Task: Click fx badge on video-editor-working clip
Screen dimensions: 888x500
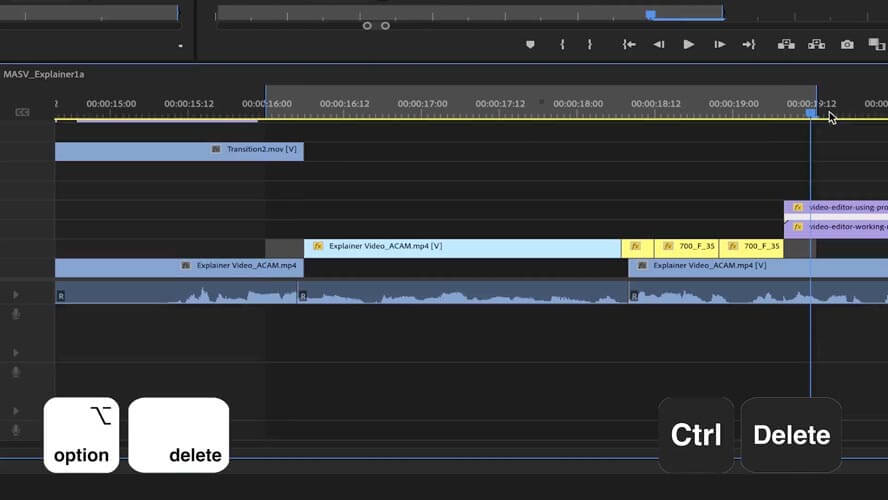Action: pos(797,227)
